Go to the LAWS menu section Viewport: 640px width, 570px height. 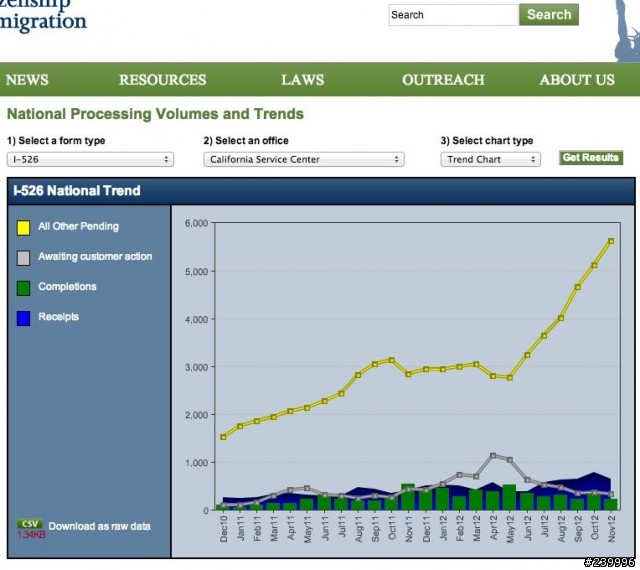[x=302, y=80]
